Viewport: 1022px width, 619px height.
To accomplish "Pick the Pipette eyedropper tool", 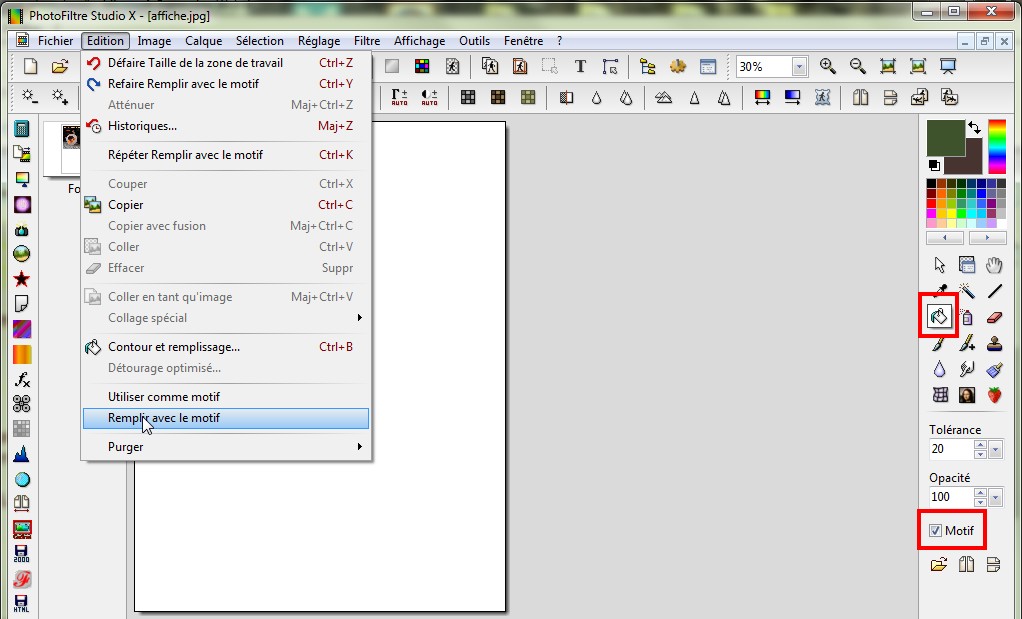I will 939,291.
